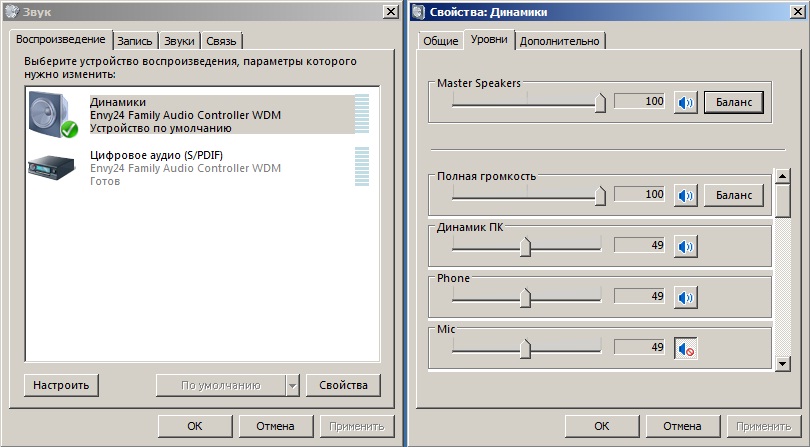Switch to the Связь tab
This screenshot has height=447, width=810.
221,41
